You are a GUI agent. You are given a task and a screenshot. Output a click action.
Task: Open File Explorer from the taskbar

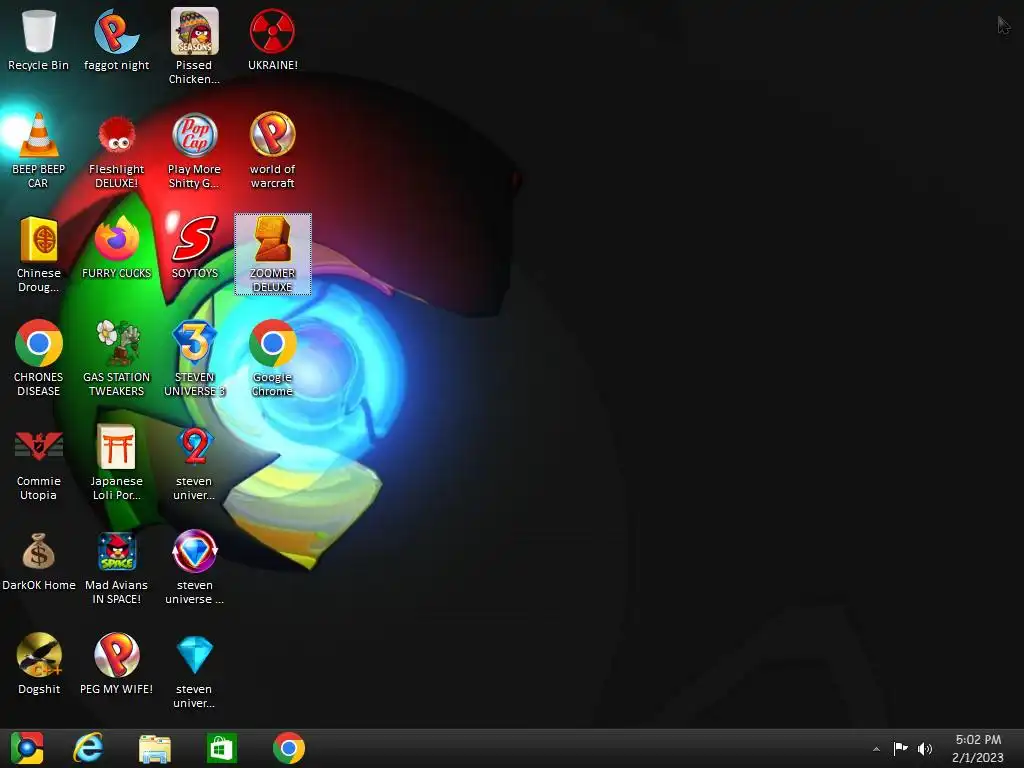pos(155,748)
